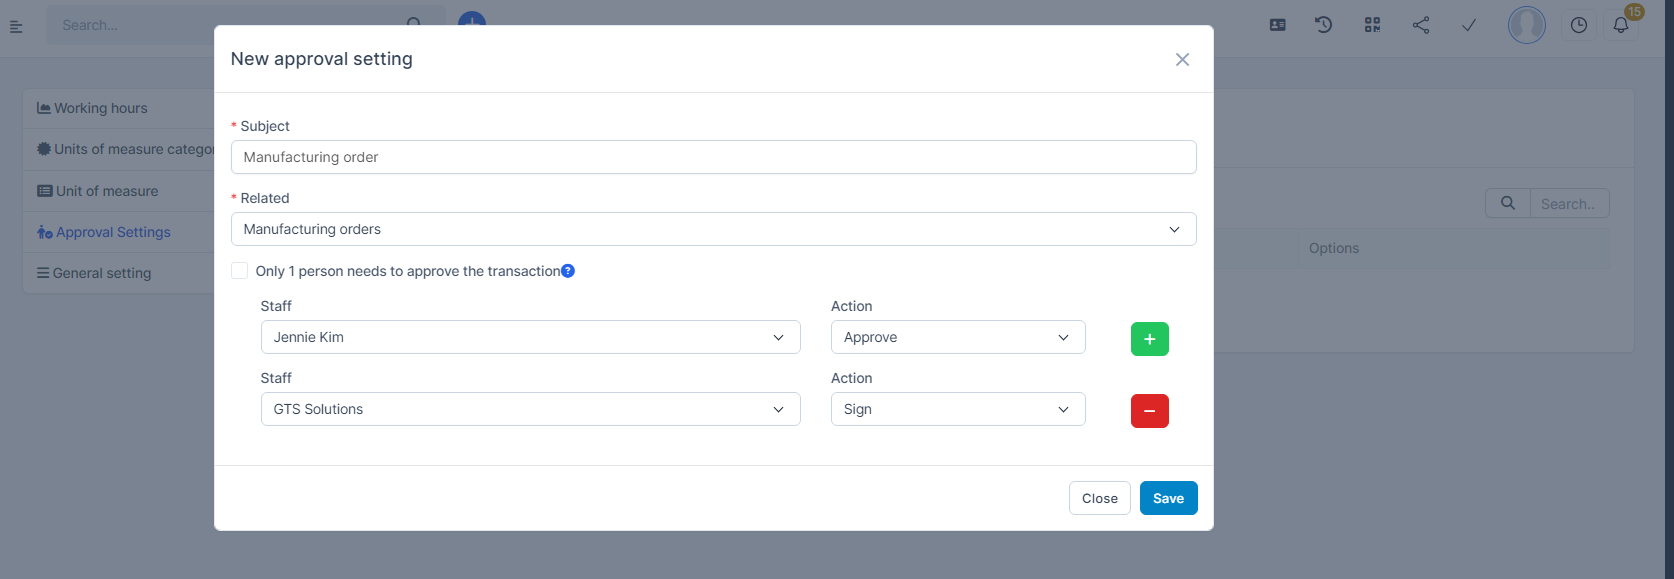1674x579 pixels.
Task: Toggle the sidebar hamburger menu icon
Action: point(16,26)
